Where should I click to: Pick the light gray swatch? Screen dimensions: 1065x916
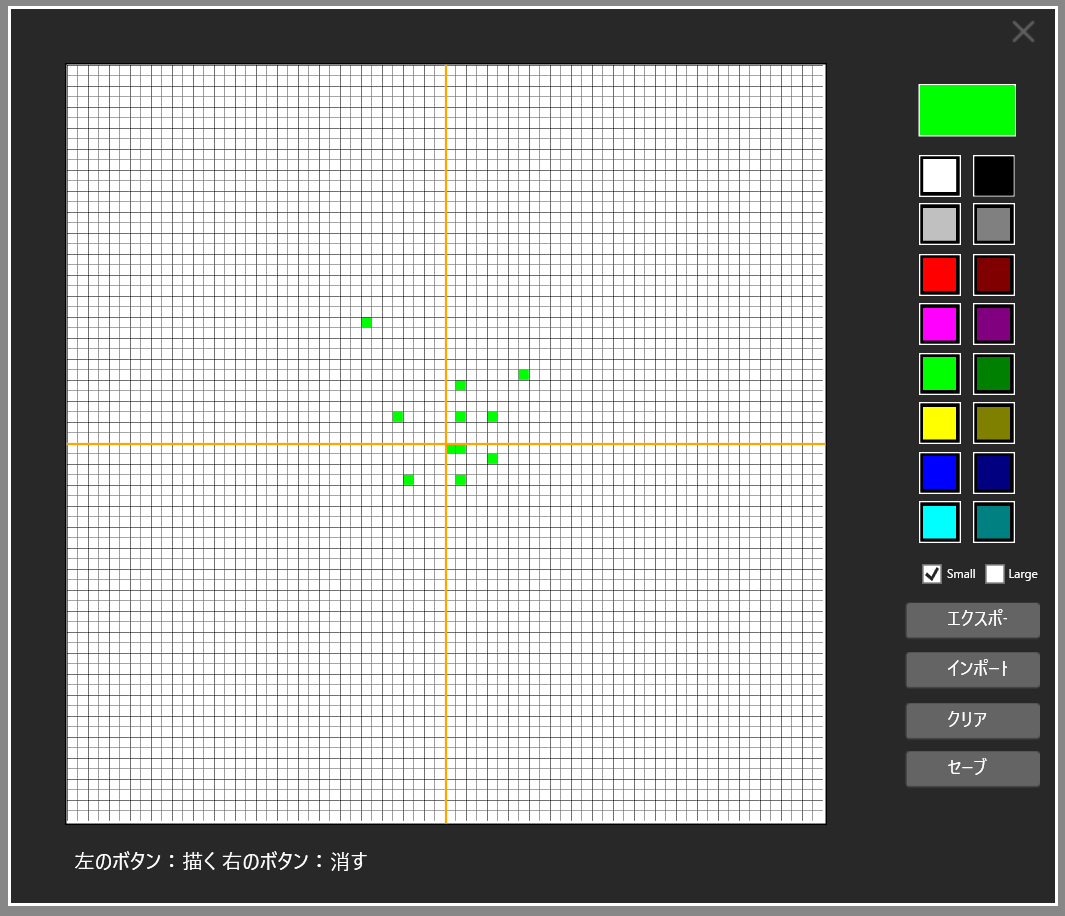coord(939,224)
